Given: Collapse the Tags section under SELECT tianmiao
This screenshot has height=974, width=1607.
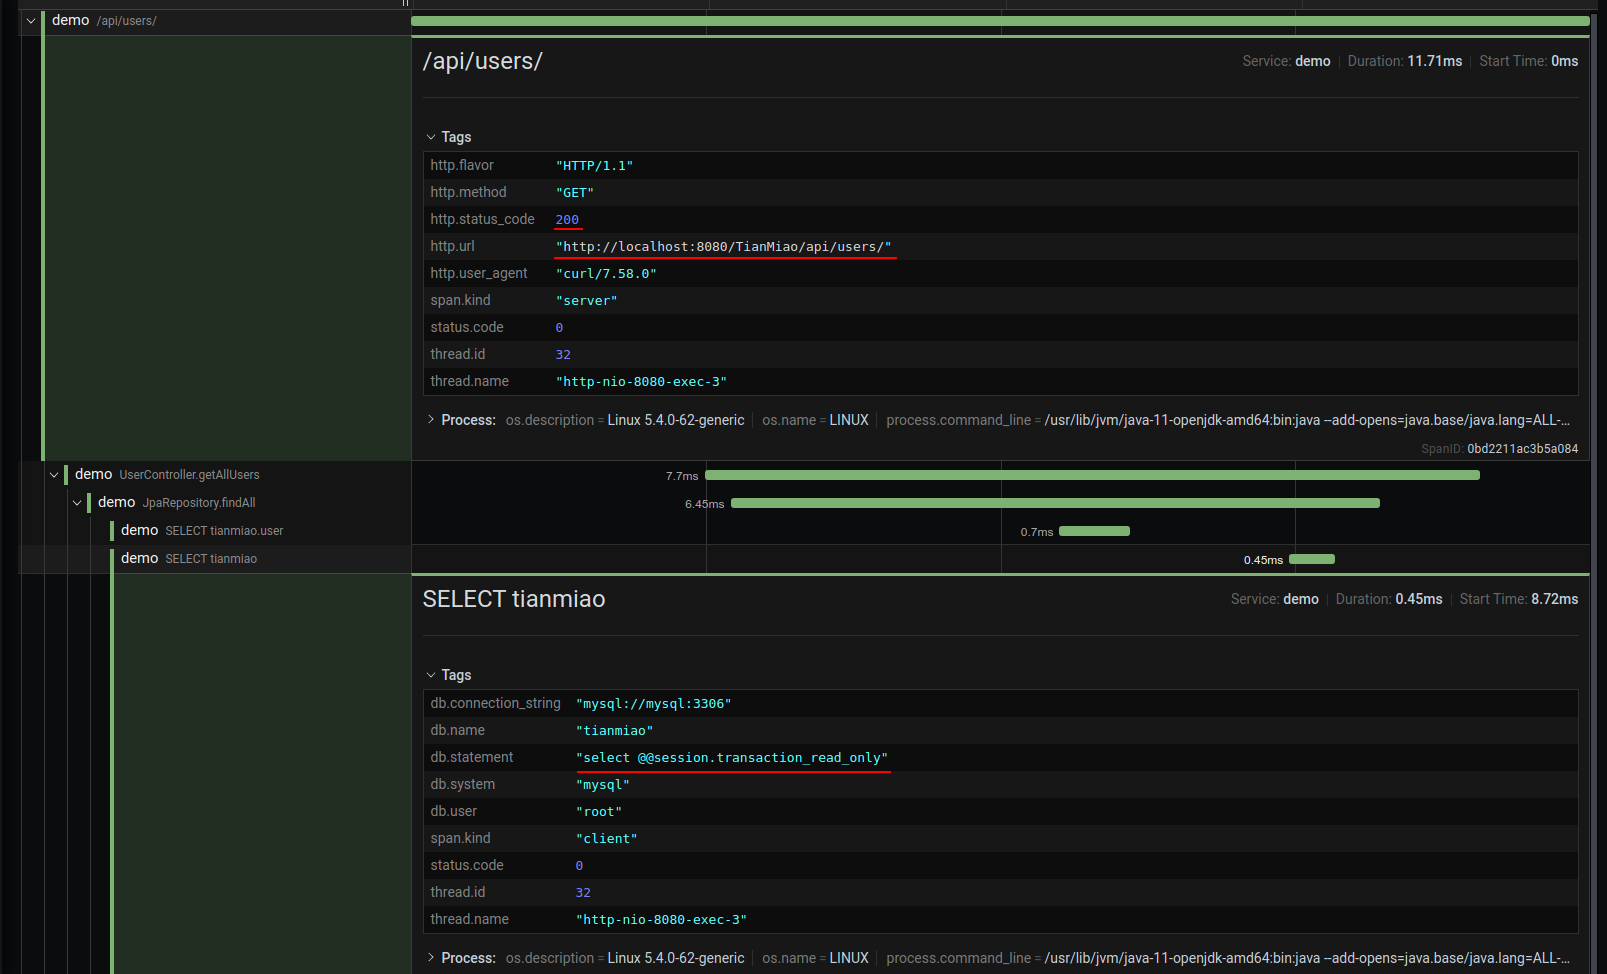Looking at the screenshot, I should (x=448, y=675).
